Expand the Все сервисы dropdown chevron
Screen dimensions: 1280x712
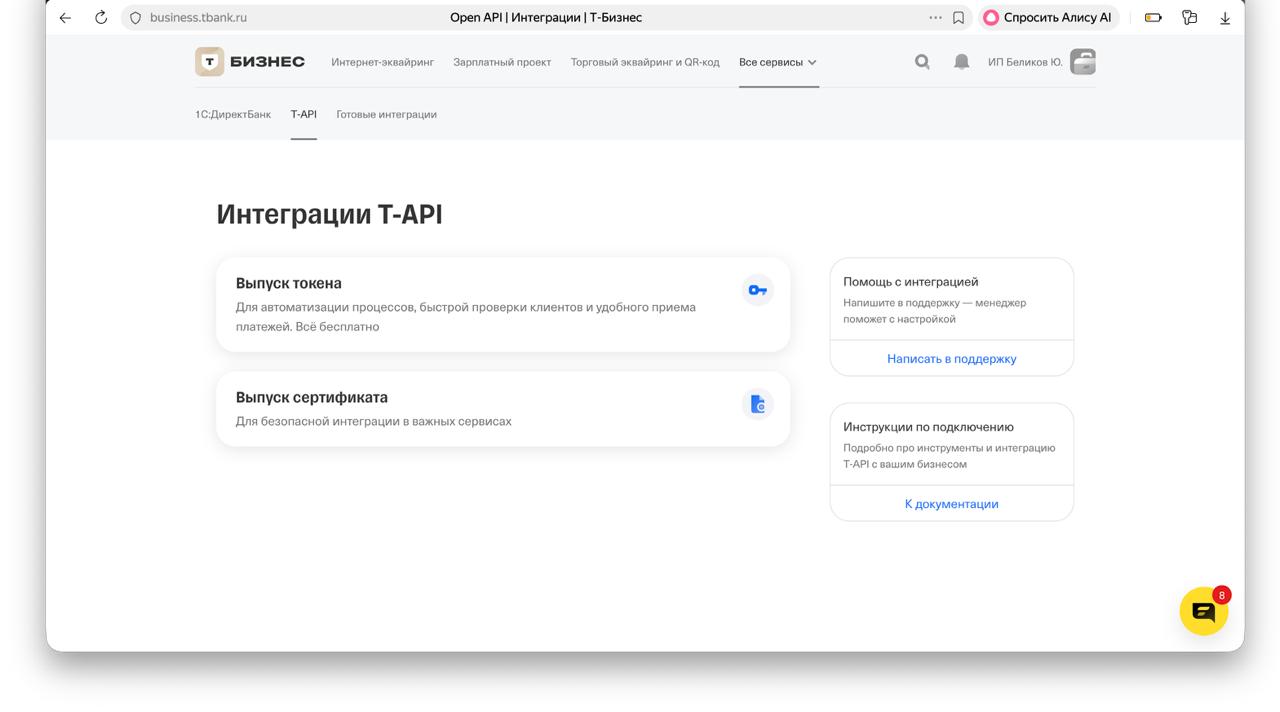pyautogui.click(x=812, y=62)
